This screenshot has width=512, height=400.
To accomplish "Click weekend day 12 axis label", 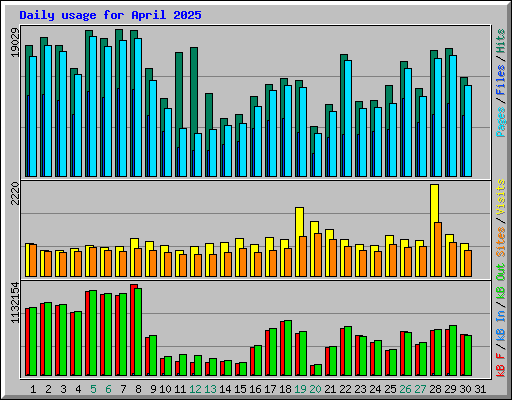I will click(195, 389).
